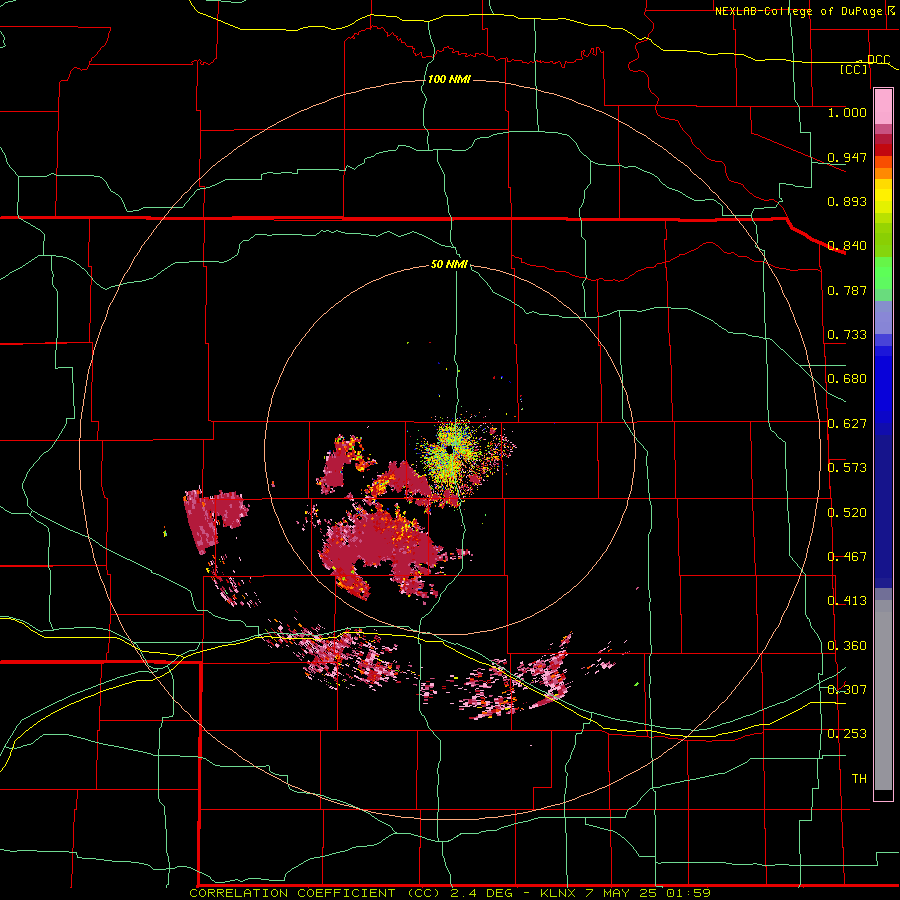Click the CORRELATION COEFFICIENT caption text
The width and height of the screenshot is (900, 900).
pyautogui.click(x=298, y=893)
